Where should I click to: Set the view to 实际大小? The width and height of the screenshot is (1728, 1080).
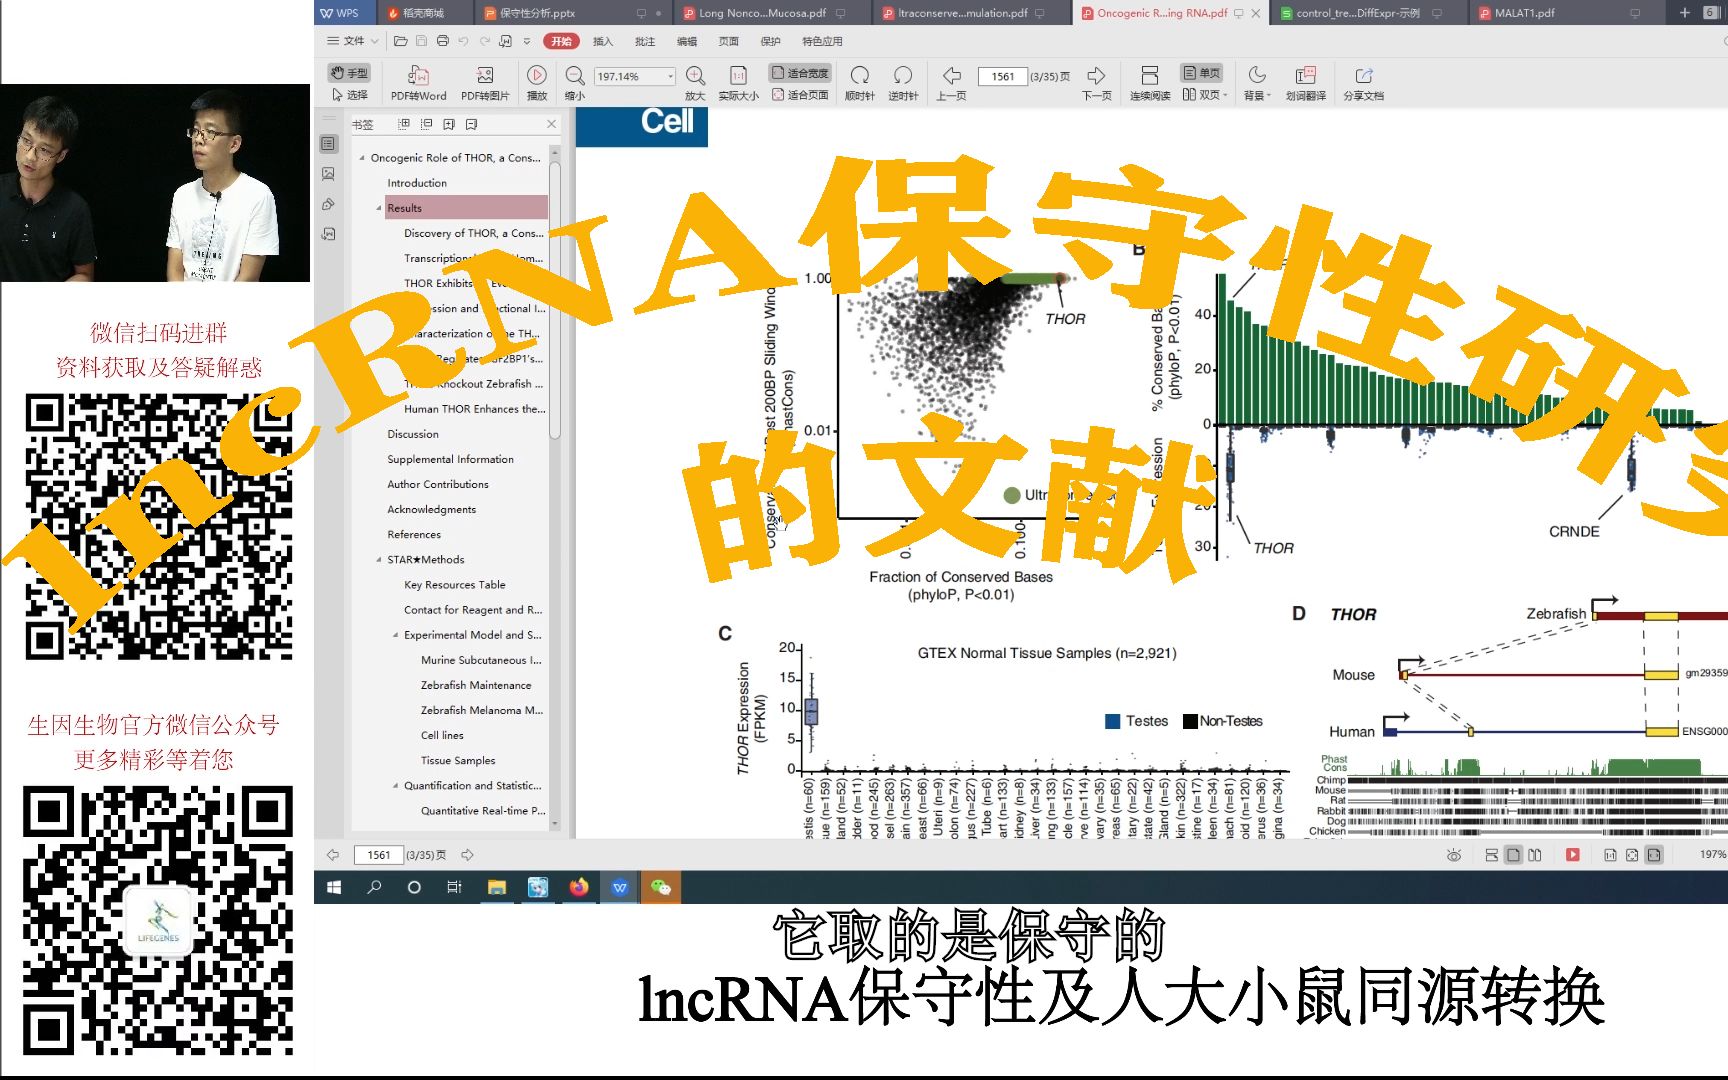pos(738,84)
